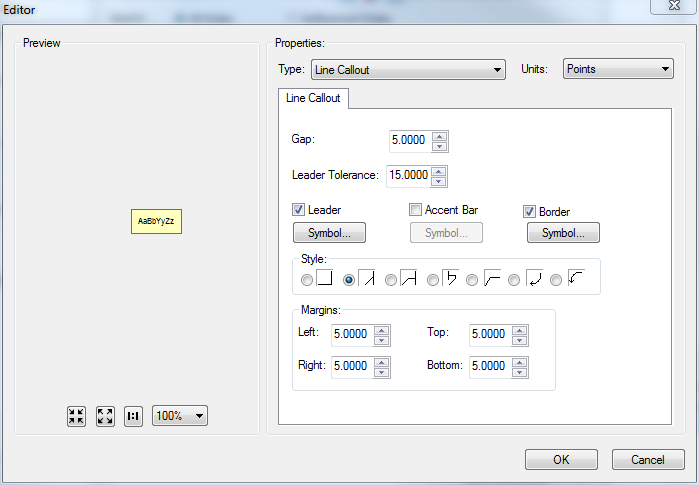
Task: Increase the Left margin value
Action: coord(382,330)
